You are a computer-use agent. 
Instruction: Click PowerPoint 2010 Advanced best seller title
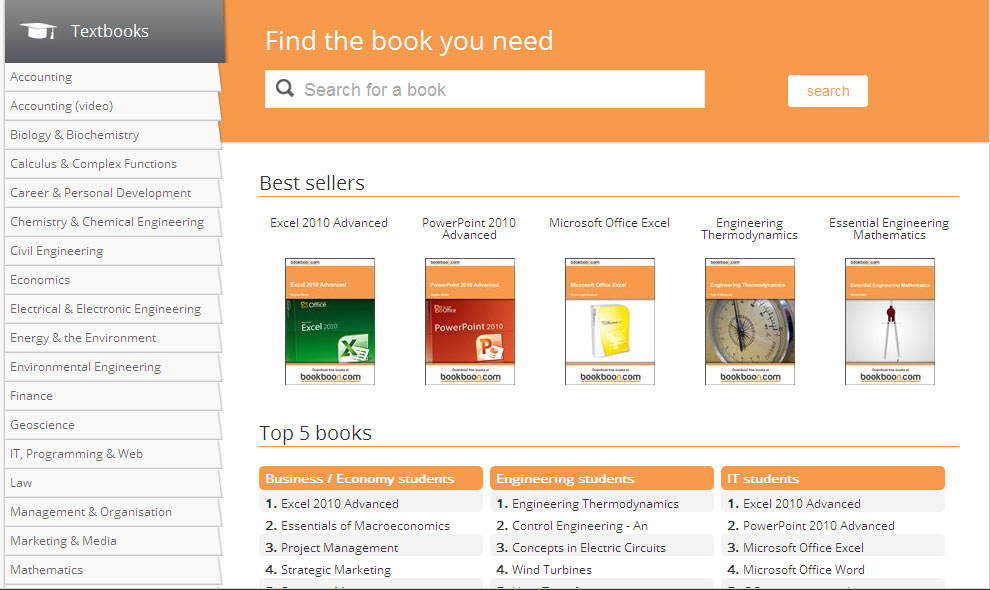point(469,229)
